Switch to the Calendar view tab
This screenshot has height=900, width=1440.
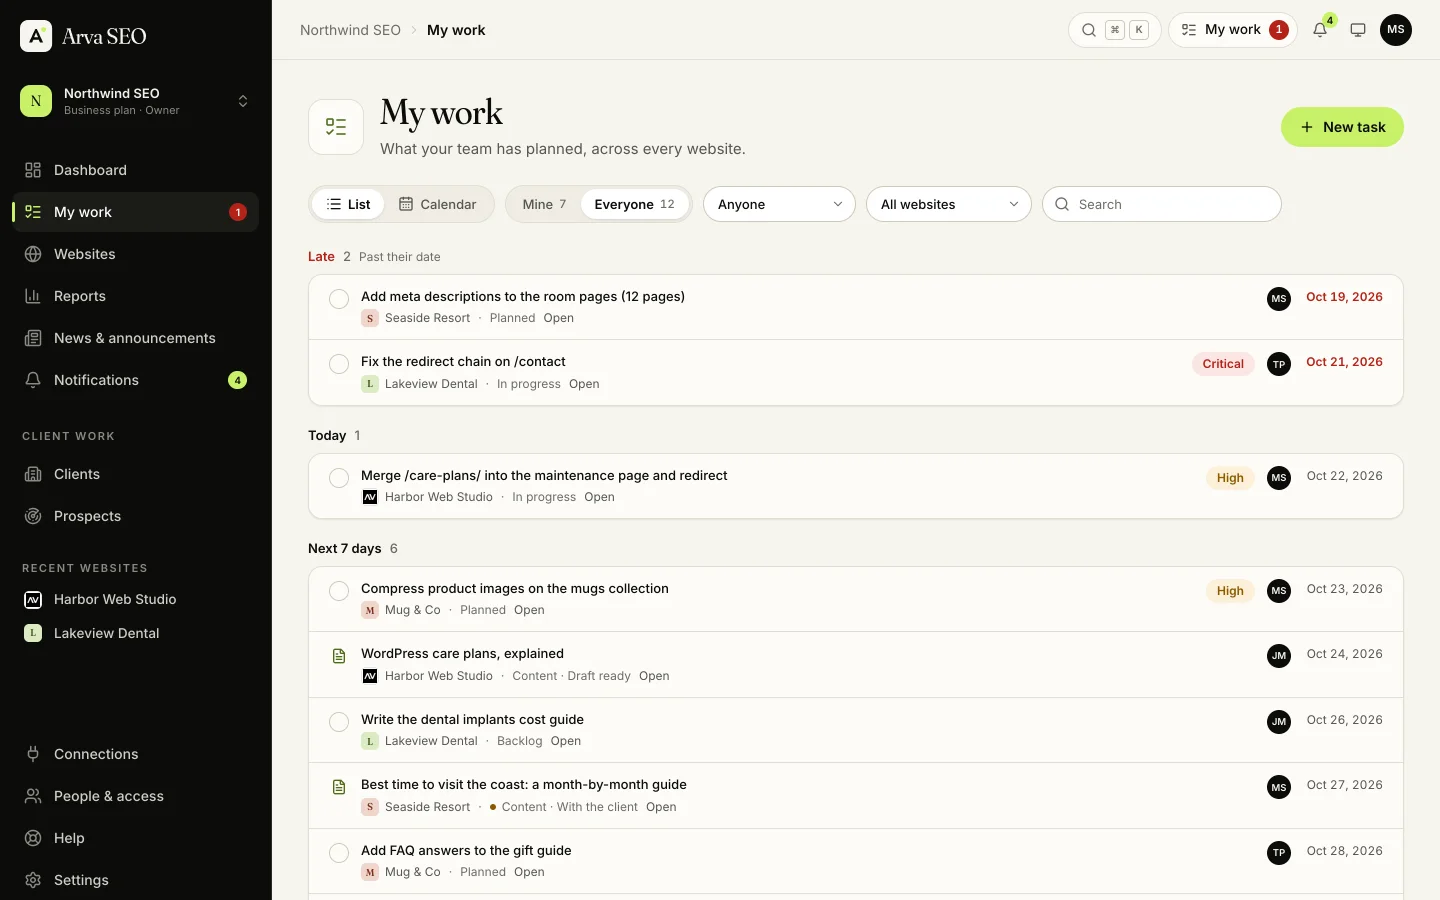[438, 204]
